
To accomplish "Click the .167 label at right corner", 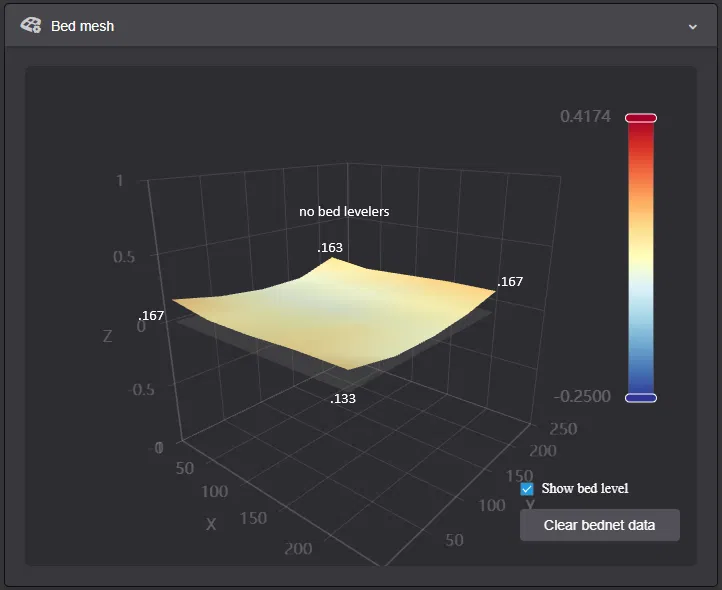I will pos(510,281).
